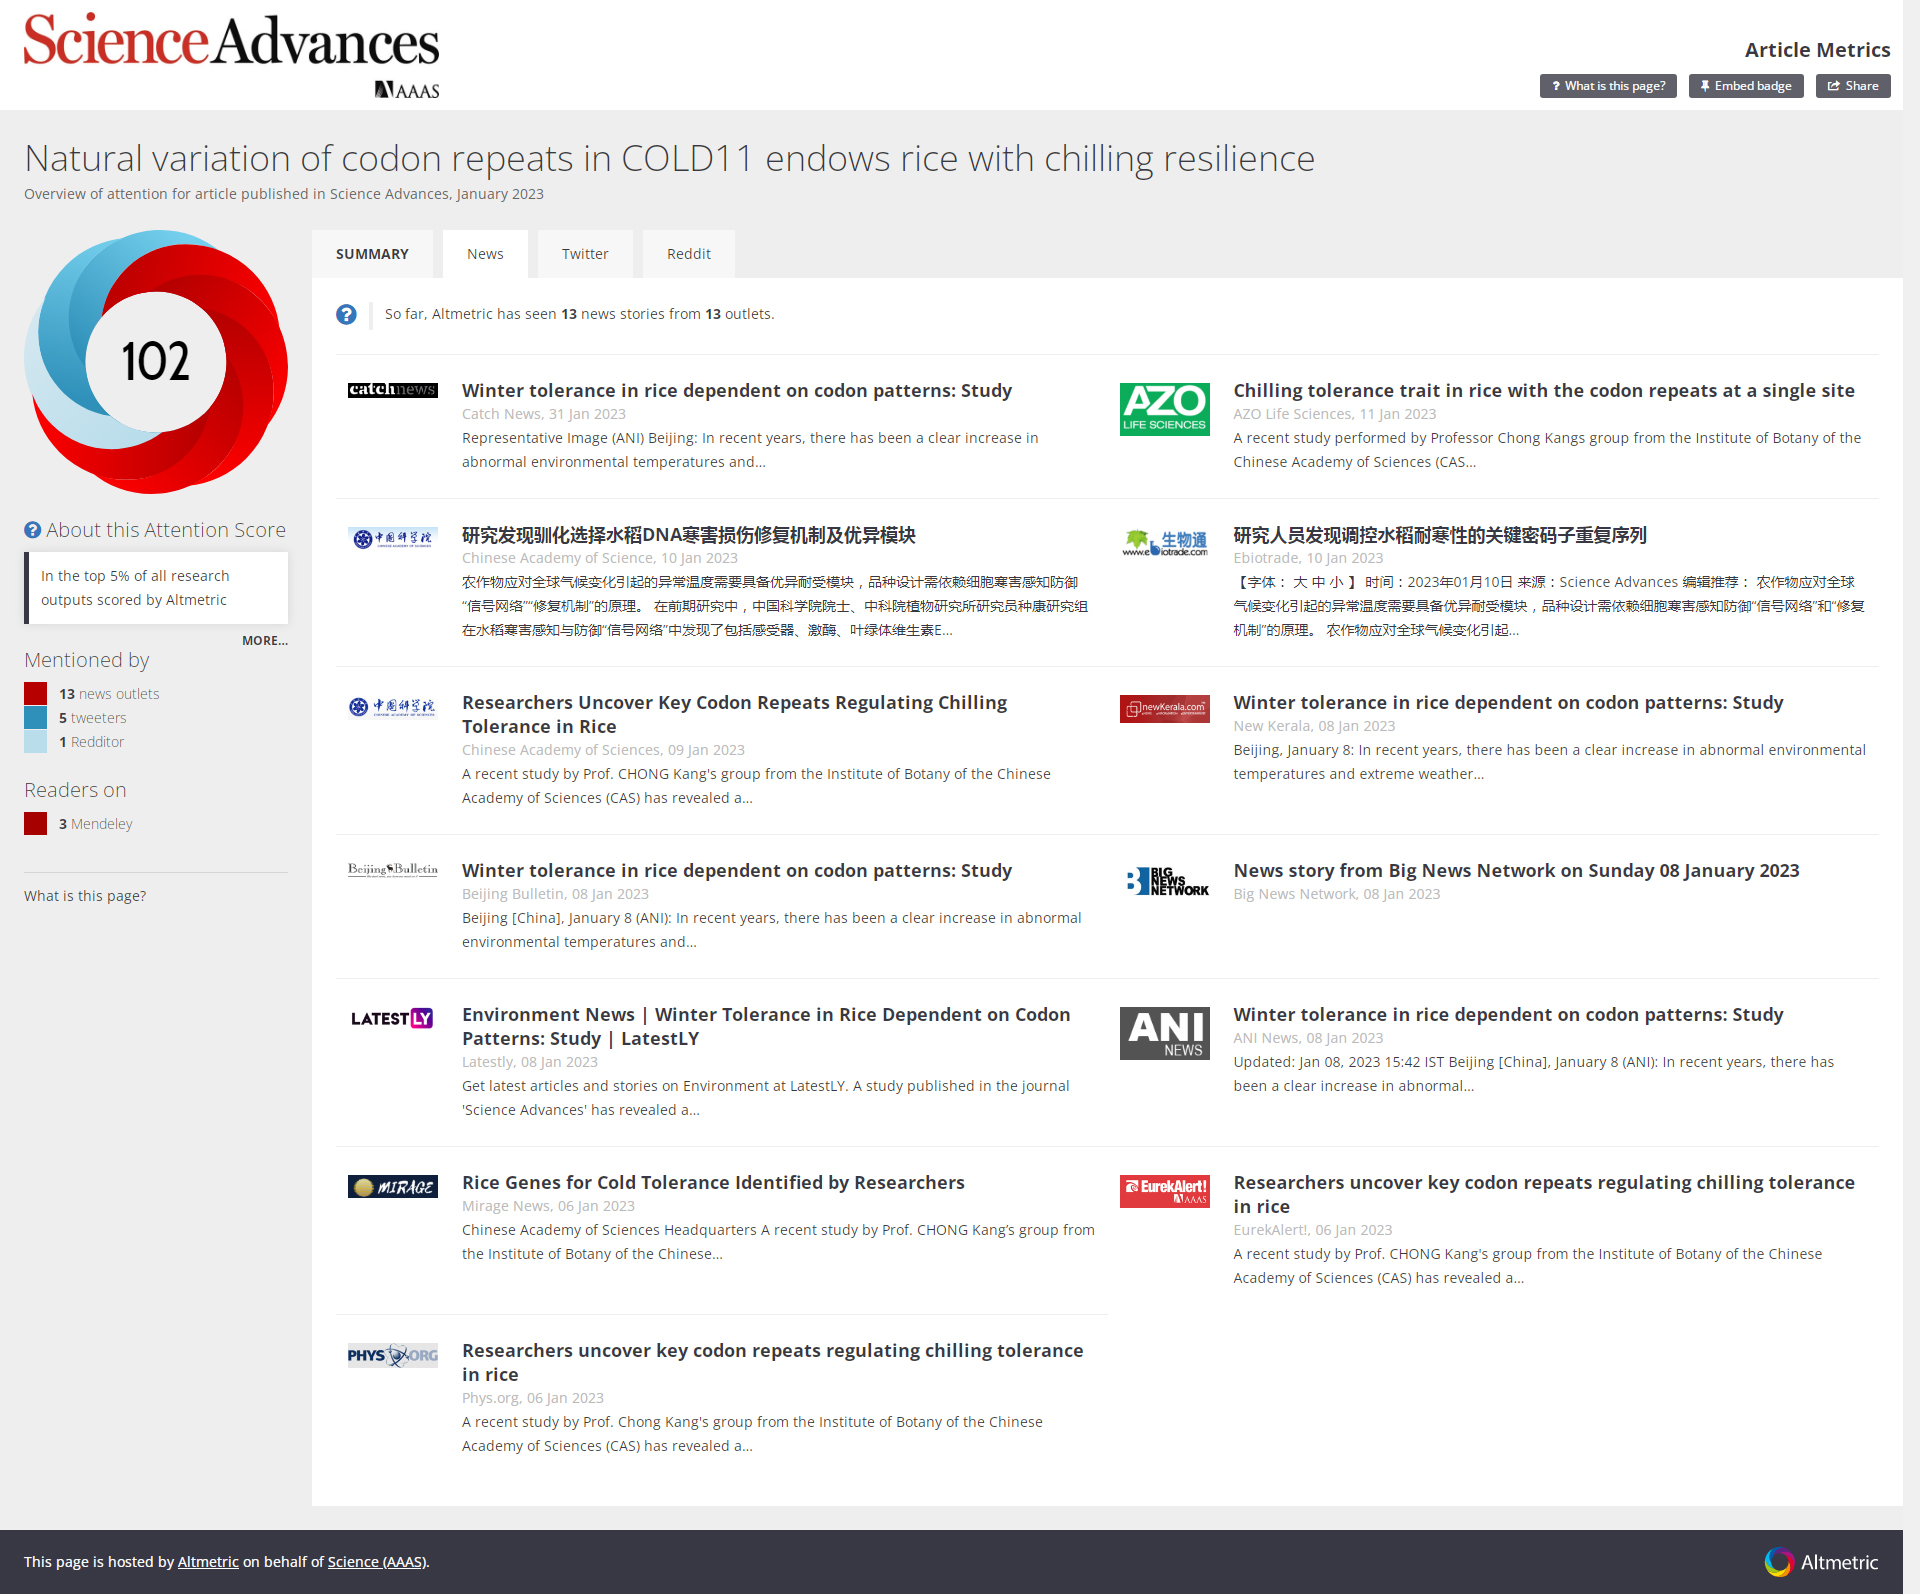Viewport: 1920px width, 1594px height.
Task: Click the light blue Redditor color swatch
Action: click(35, 741)
